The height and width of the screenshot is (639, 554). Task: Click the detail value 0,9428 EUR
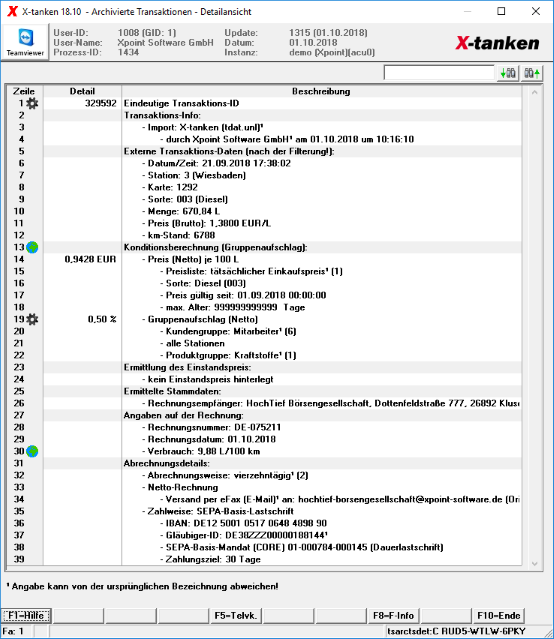point(90,259)
